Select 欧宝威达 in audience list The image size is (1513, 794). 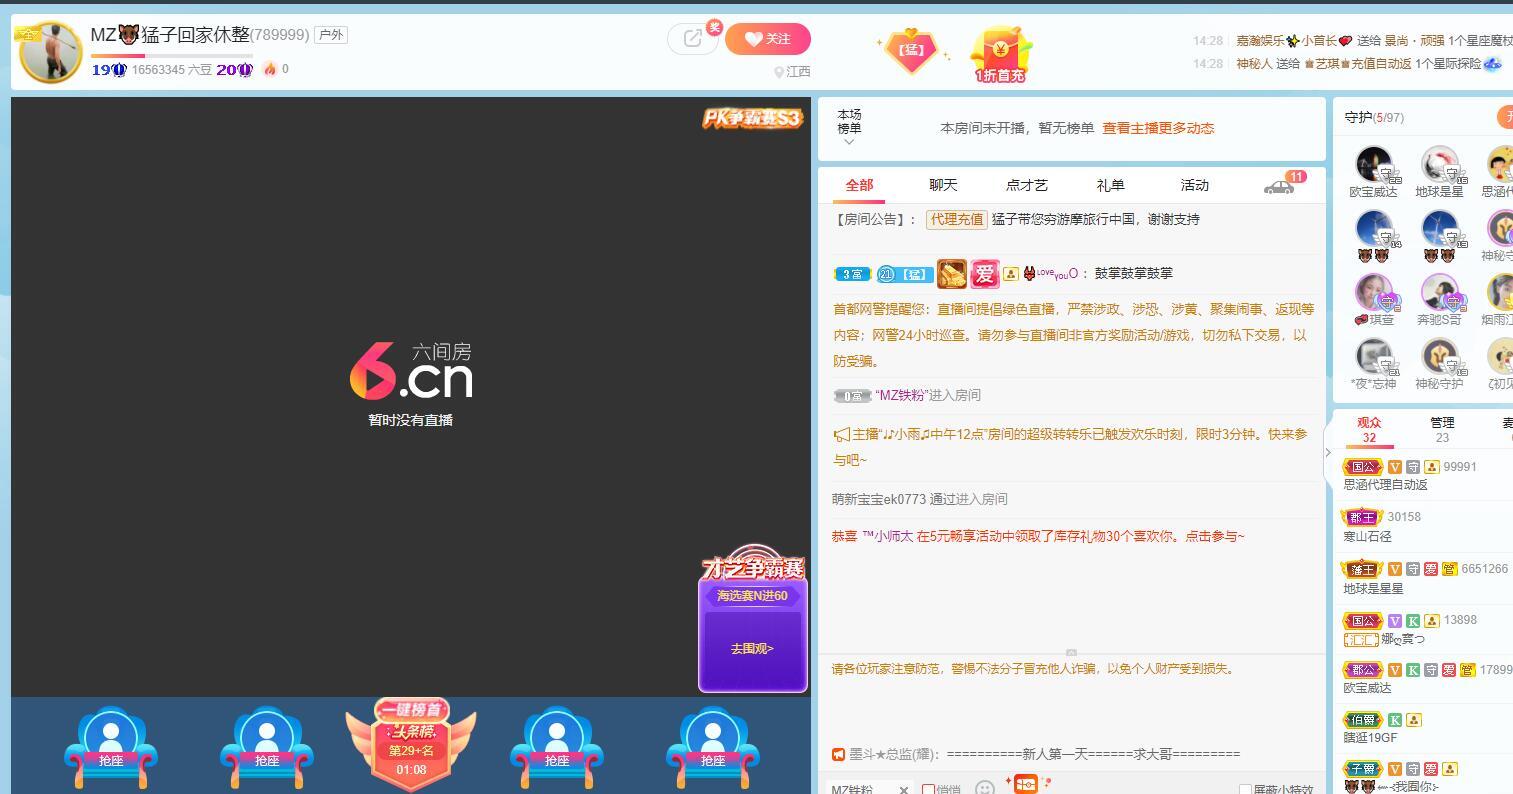coord(1367,688)
